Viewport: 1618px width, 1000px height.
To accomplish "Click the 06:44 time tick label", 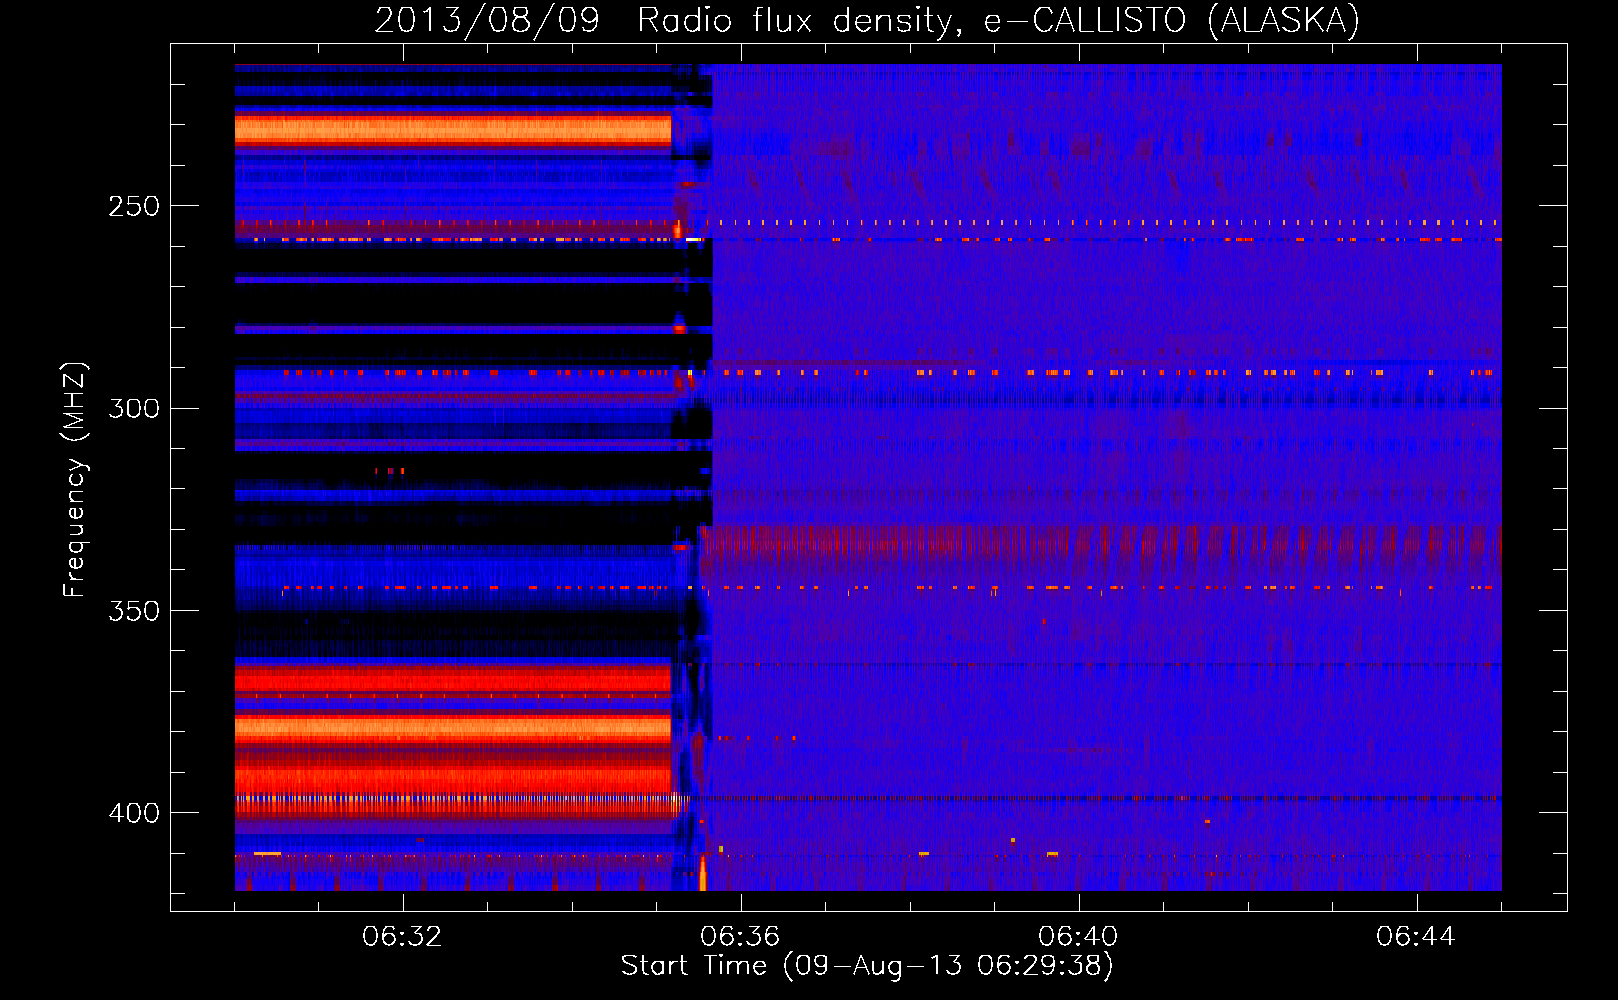I will pyautogui.click(x=1416, y=937).
